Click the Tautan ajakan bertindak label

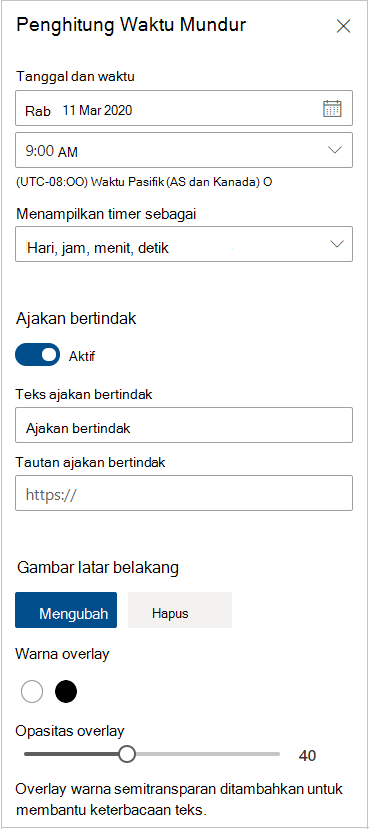90,462
